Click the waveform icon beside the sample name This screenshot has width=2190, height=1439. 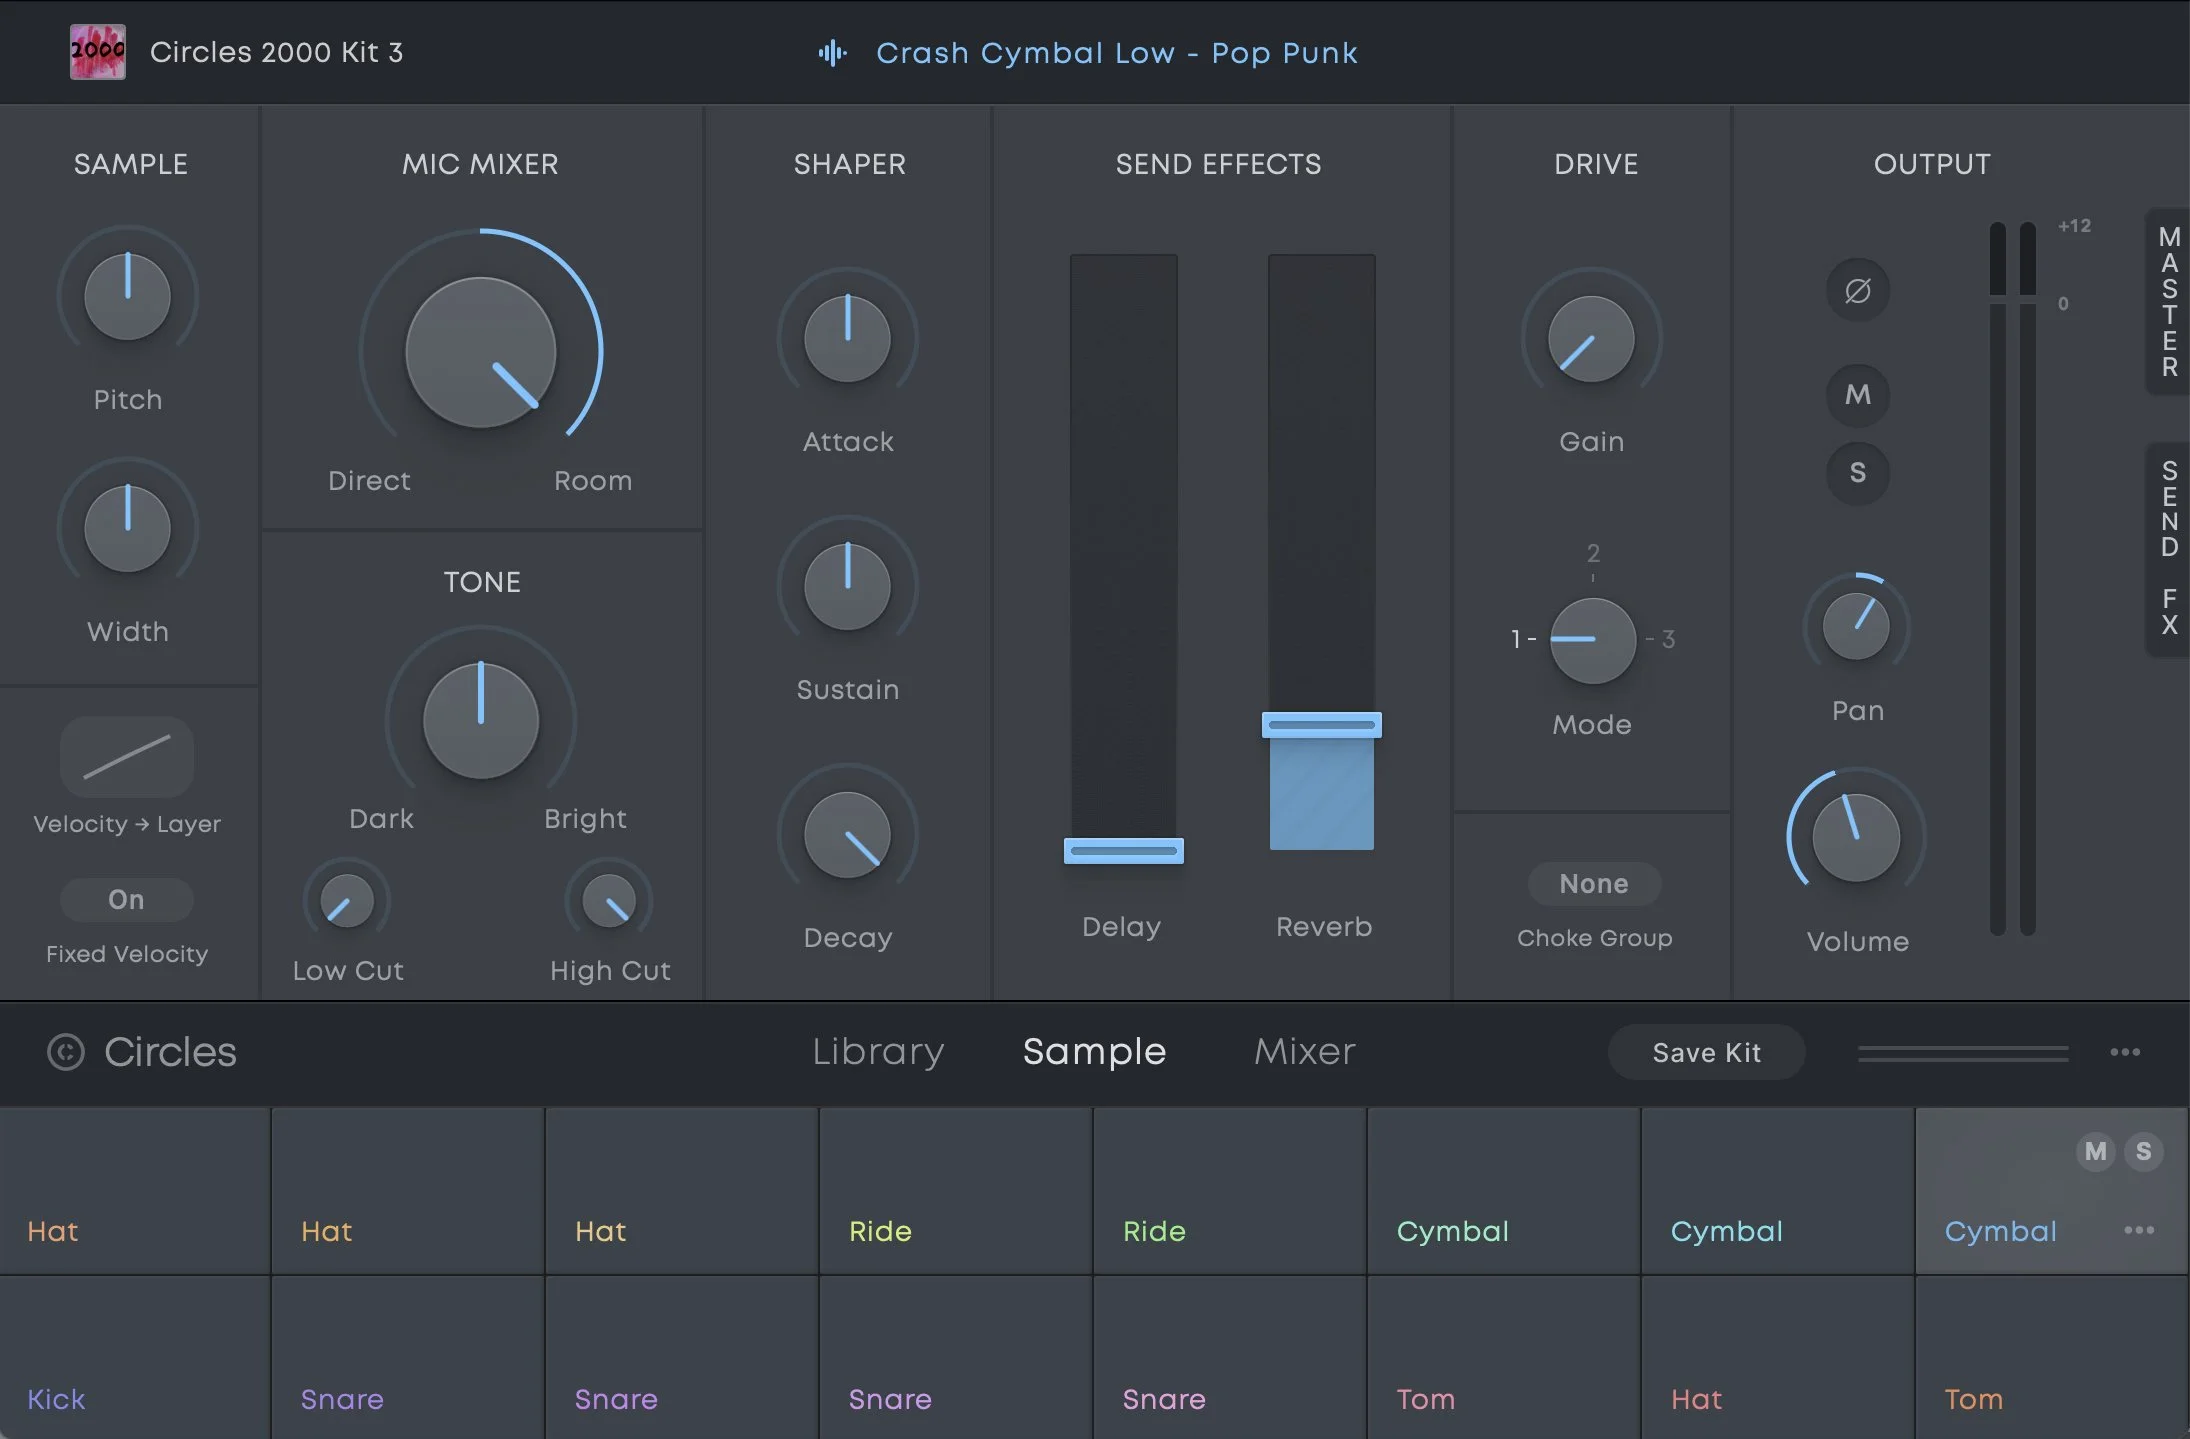pos(833,53)
